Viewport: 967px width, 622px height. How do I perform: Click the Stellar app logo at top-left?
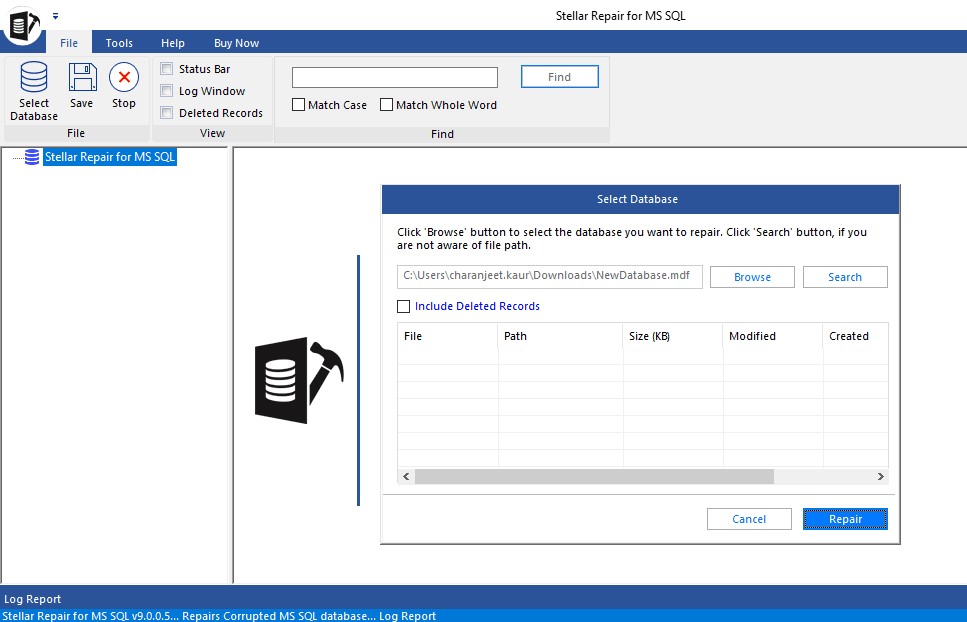point(20,24)
